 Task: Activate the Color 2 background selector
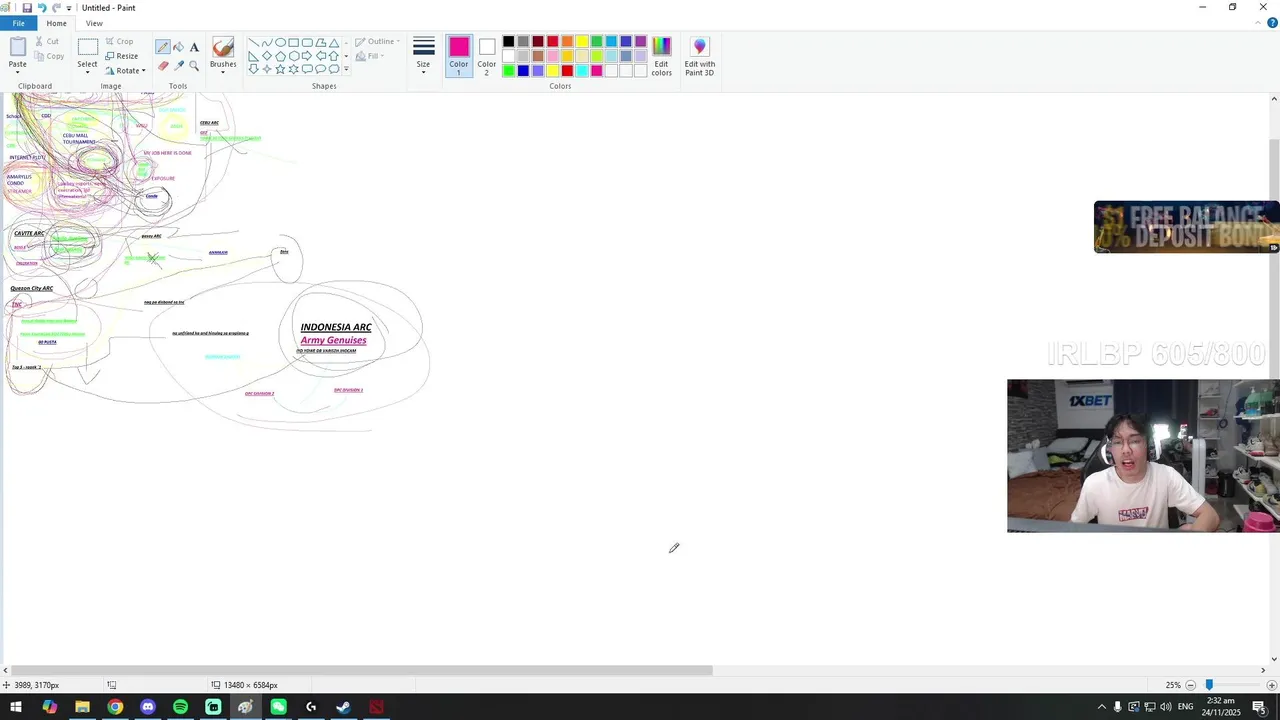tap(486, 56)
